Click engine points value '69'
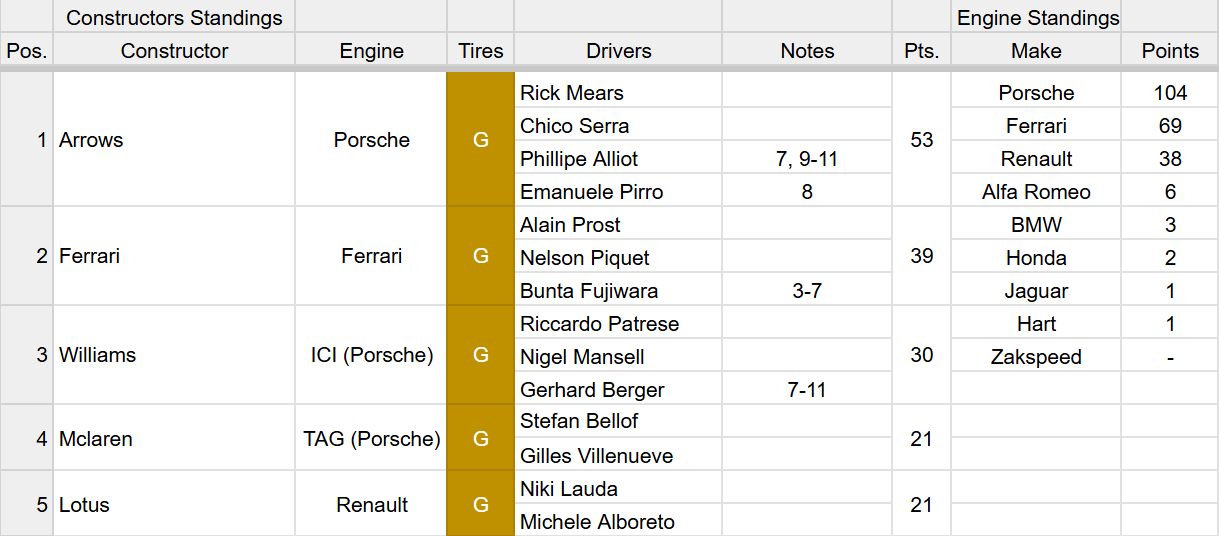Screen dimensions: 1219x536 (x=1170, y=125)
